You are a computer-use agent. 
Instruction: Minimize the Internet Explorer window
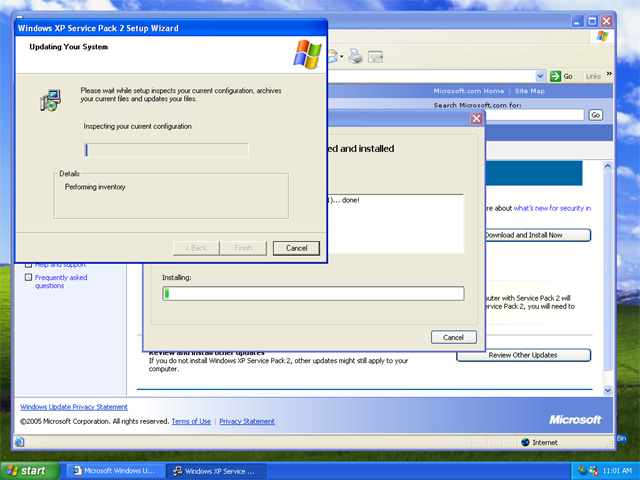[577, 21]
